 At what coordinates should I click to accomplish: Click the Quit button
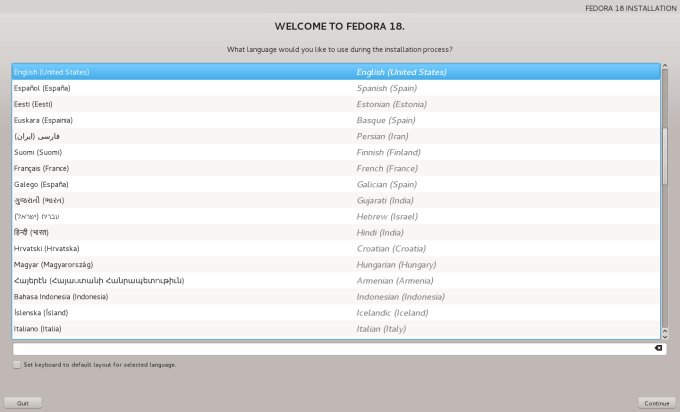coord(23,403)
